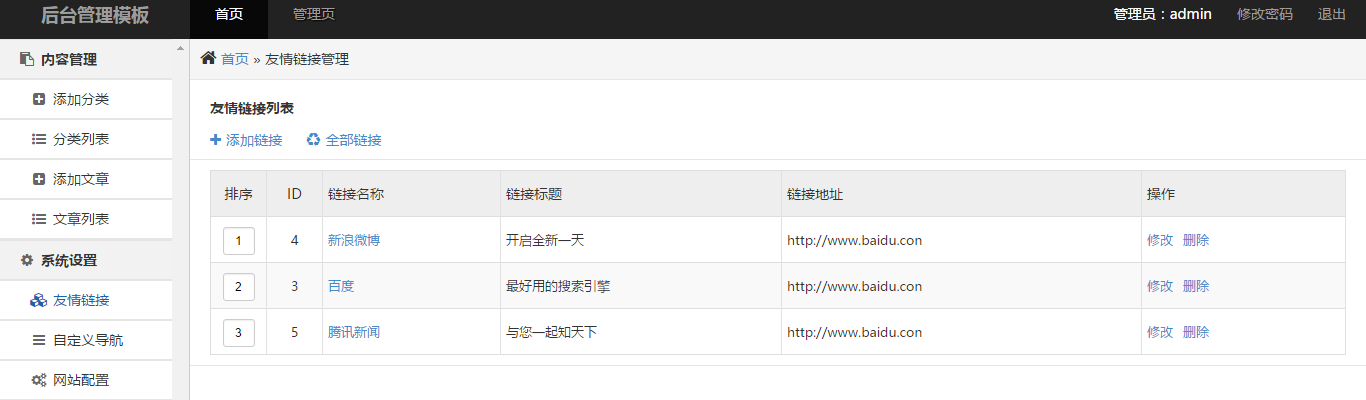
Task: Click the ID column header
Action: coord(294,194)
